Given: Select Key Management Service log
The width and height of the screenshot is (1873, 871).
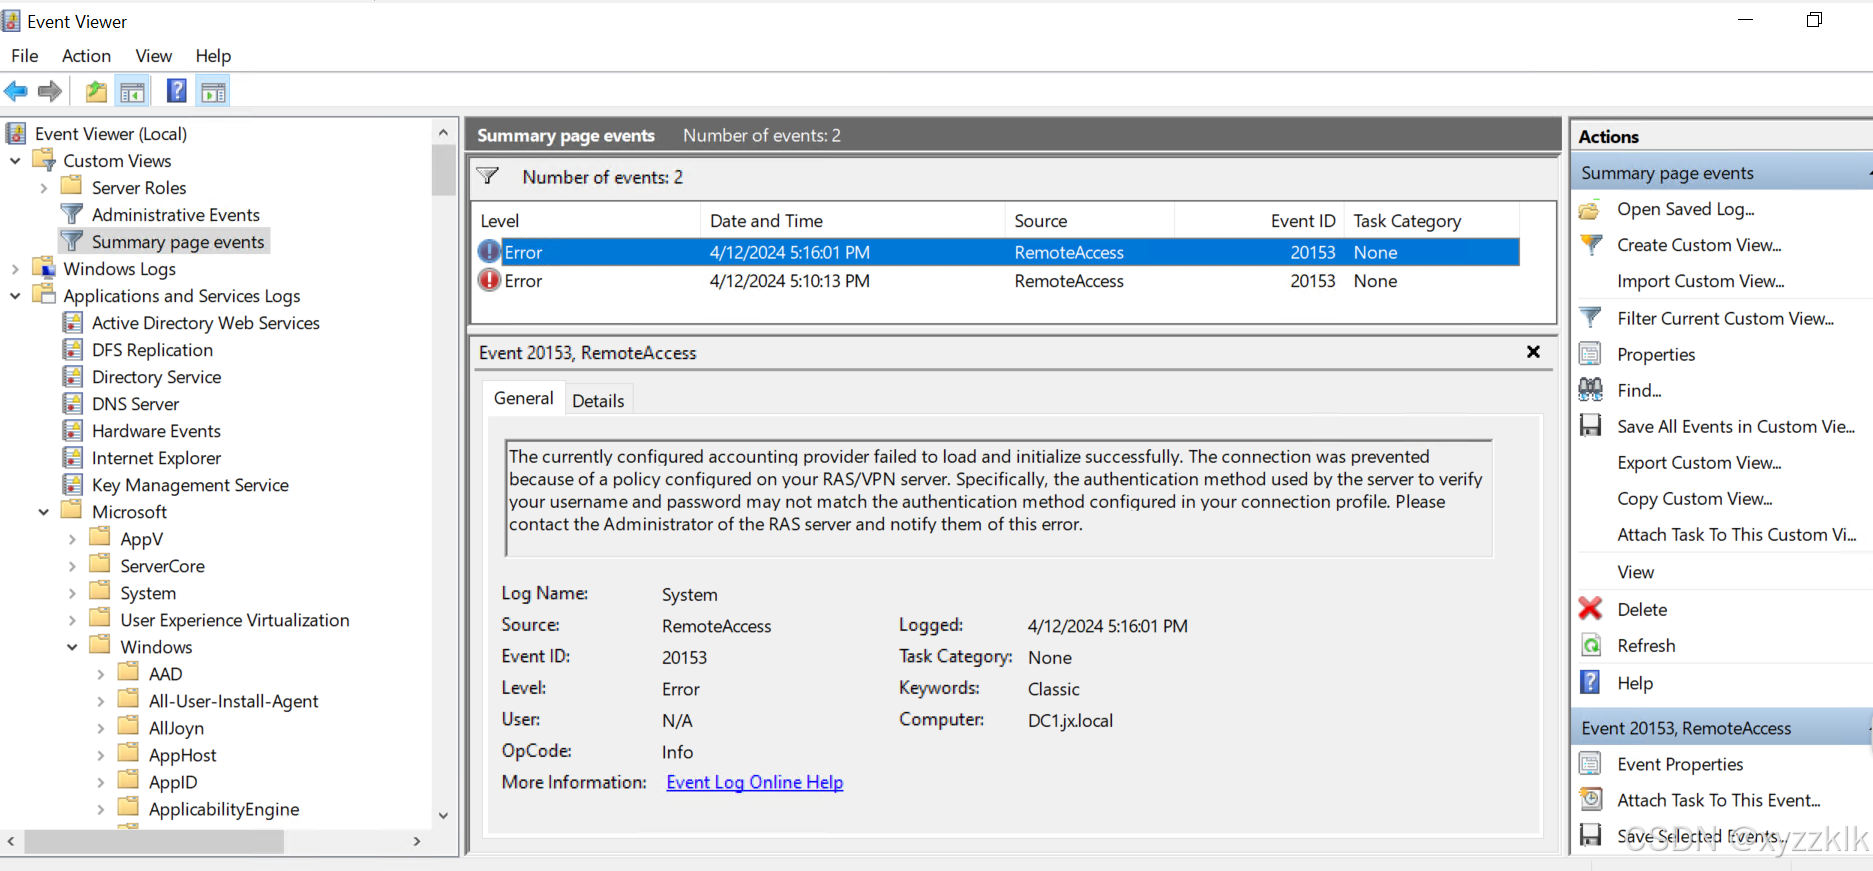Looking at the screenshot, I should point(190,484).
